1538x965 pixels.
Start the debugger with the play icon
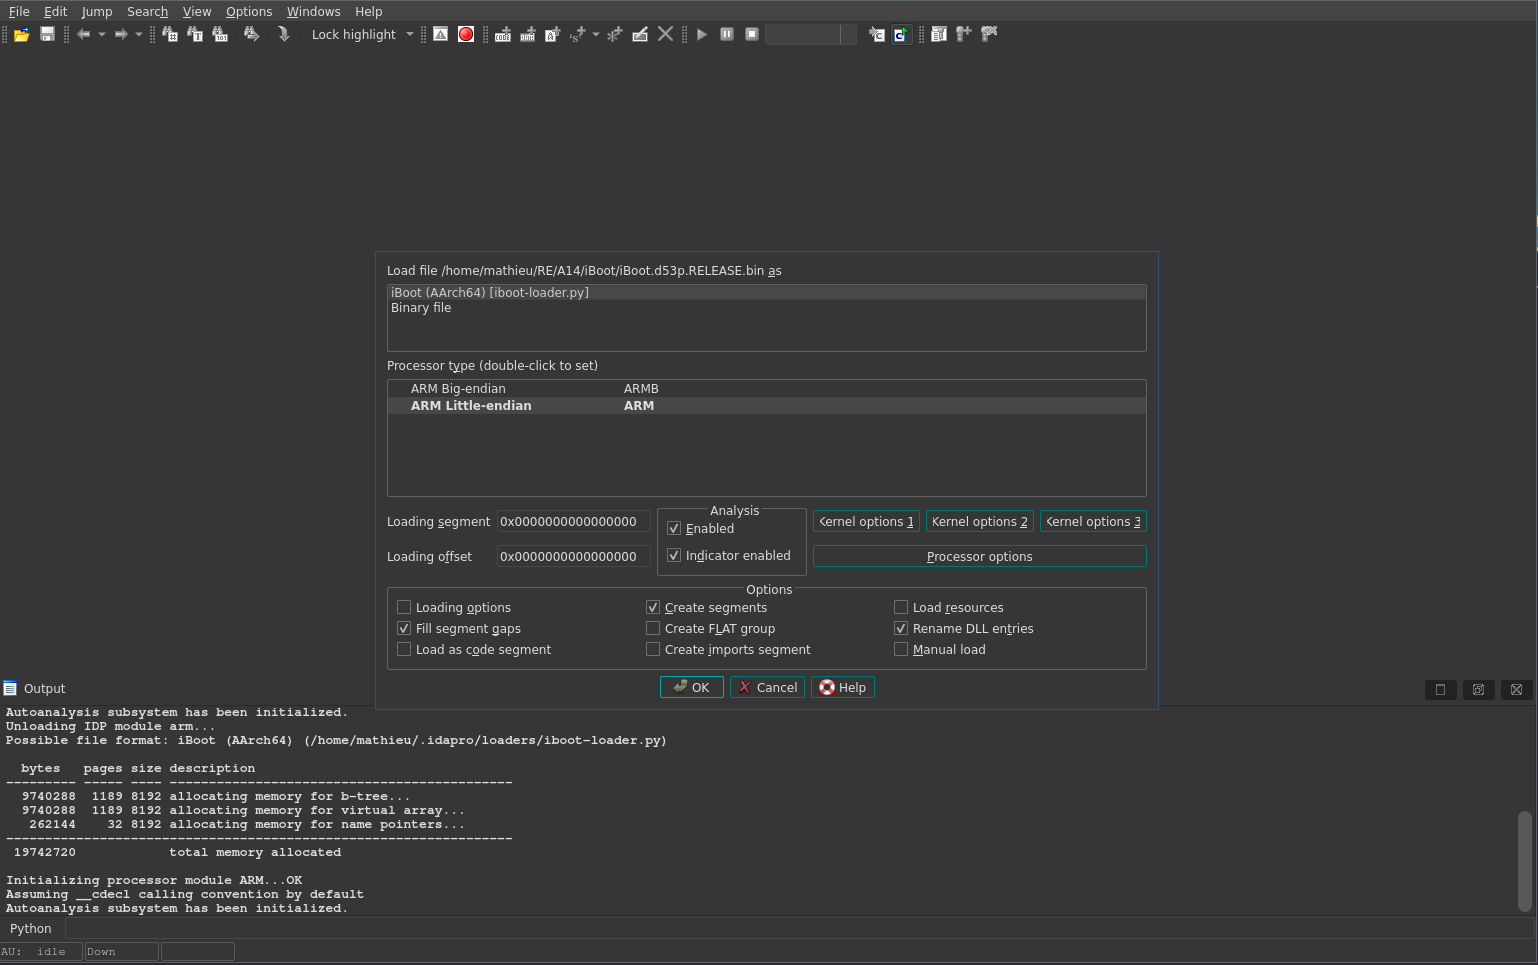[x=702, y=34]
